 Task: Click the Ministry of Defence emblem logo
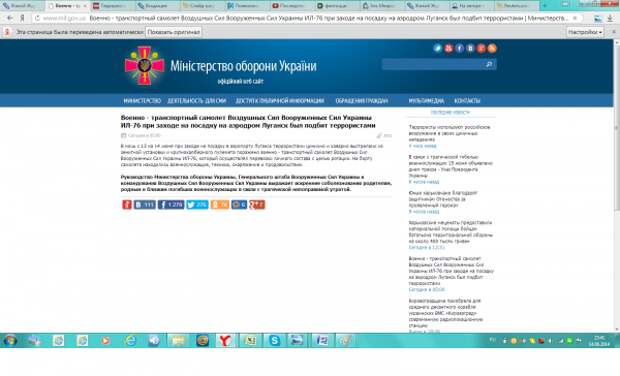coord(144,65)
